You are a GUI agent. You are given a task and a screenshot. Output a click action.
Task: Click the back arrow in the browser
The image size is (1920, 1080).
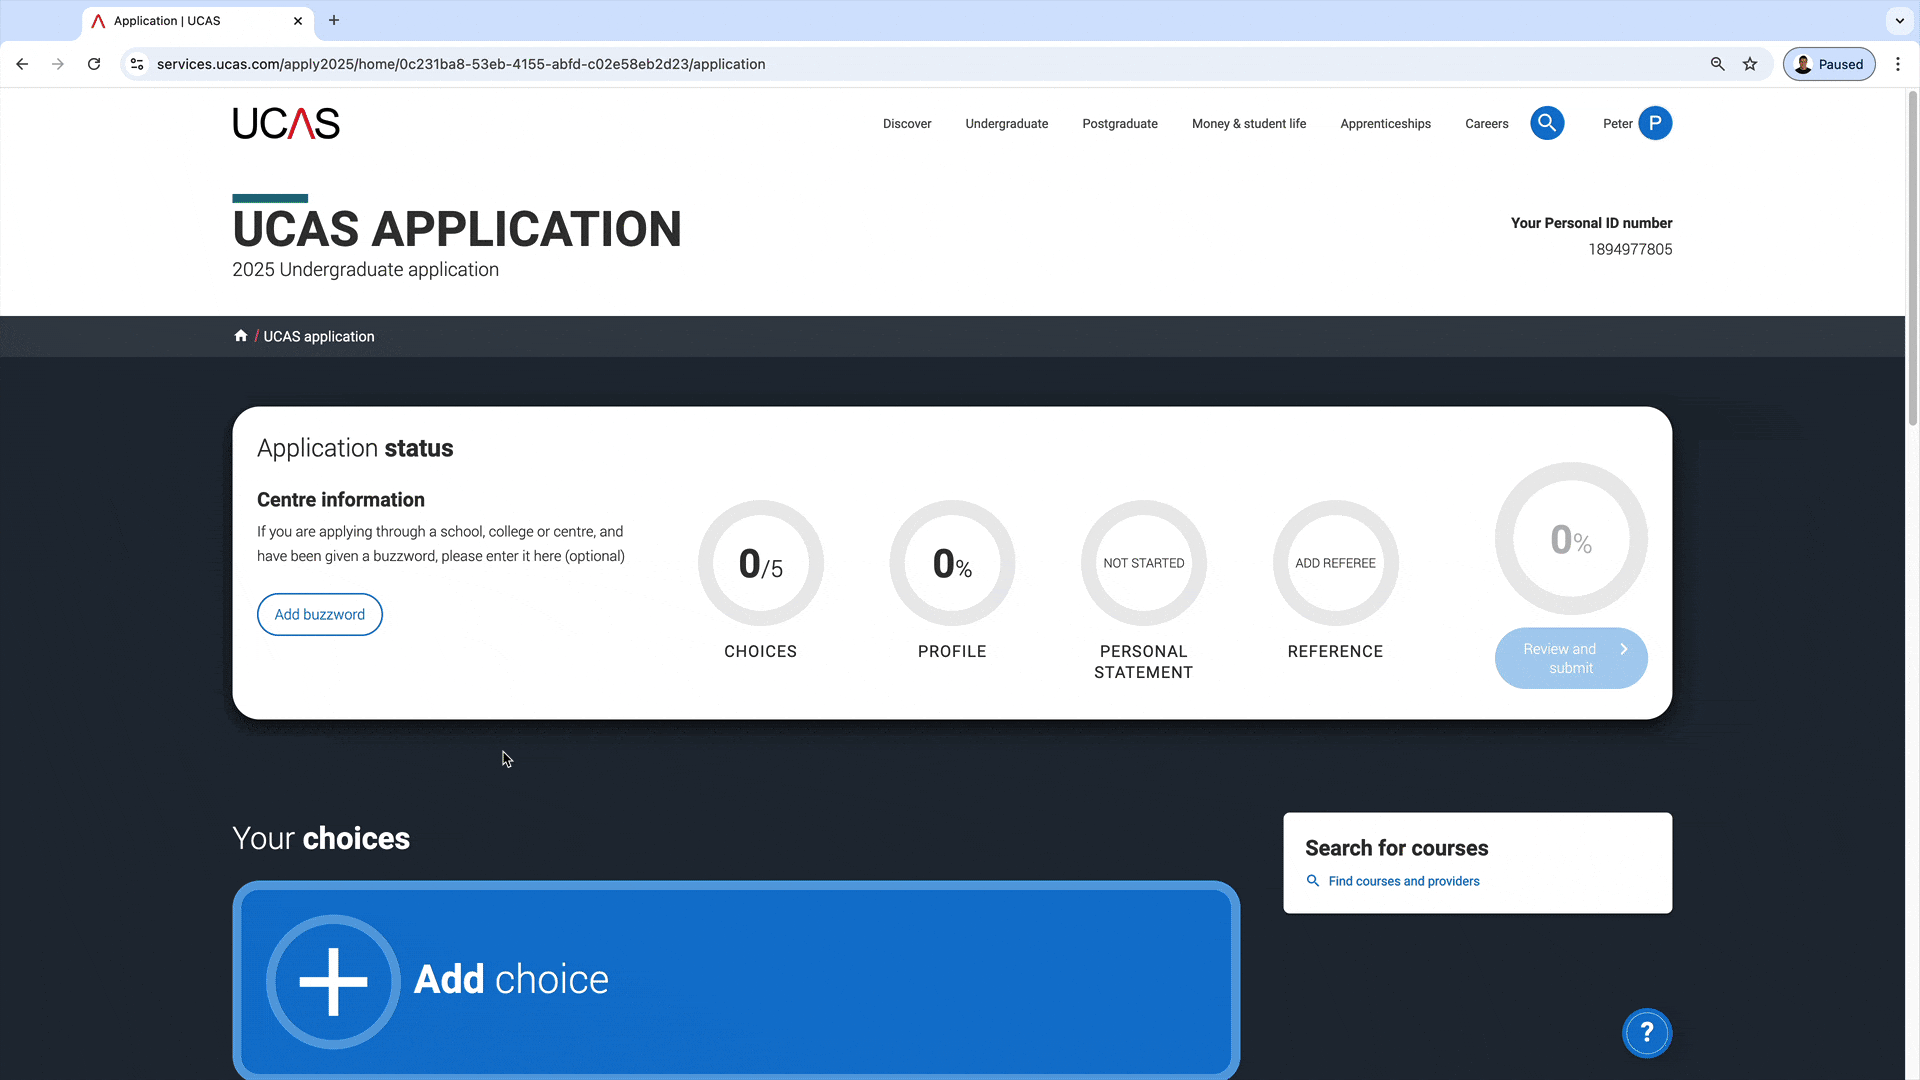coord(22,64)
